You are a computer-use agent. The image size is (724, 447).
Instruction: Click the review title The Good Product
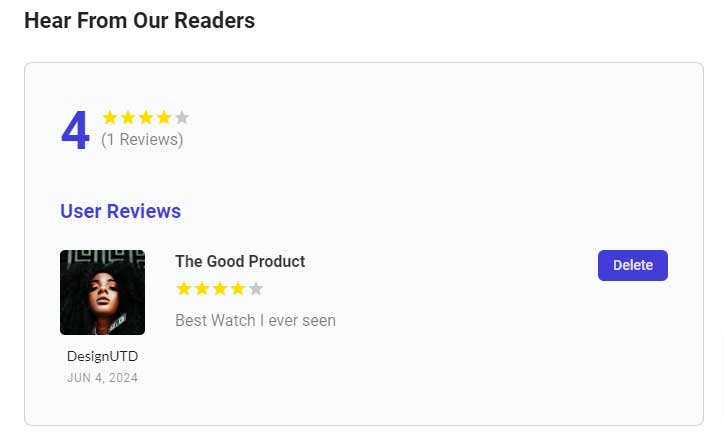[x=240, y=261]
